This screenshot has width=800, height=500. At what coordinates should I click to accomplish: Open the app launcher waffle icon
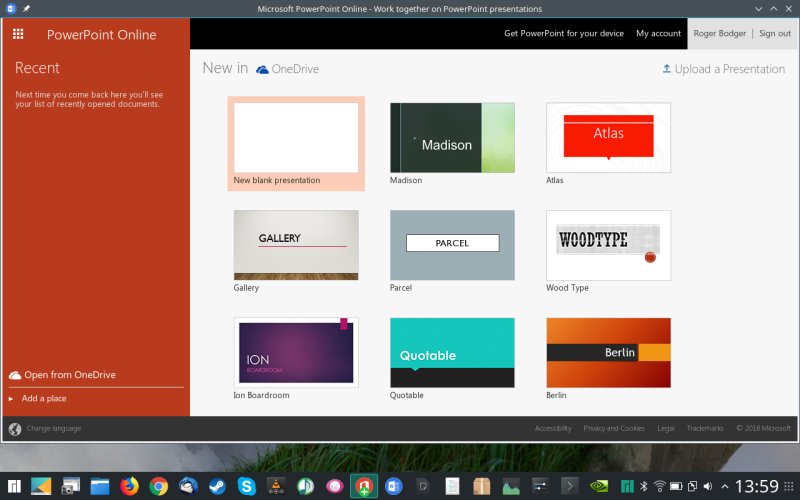pyautogui.click(x=18, y=34)
